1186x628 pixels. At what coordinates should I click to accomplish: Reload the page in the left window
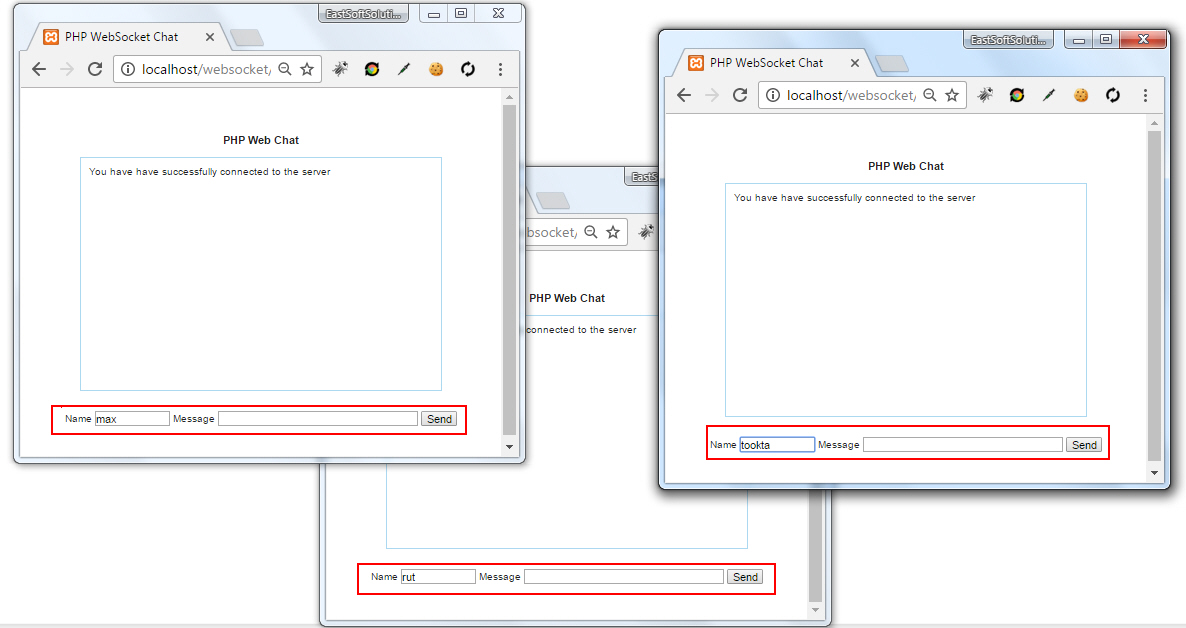point(95,68)
